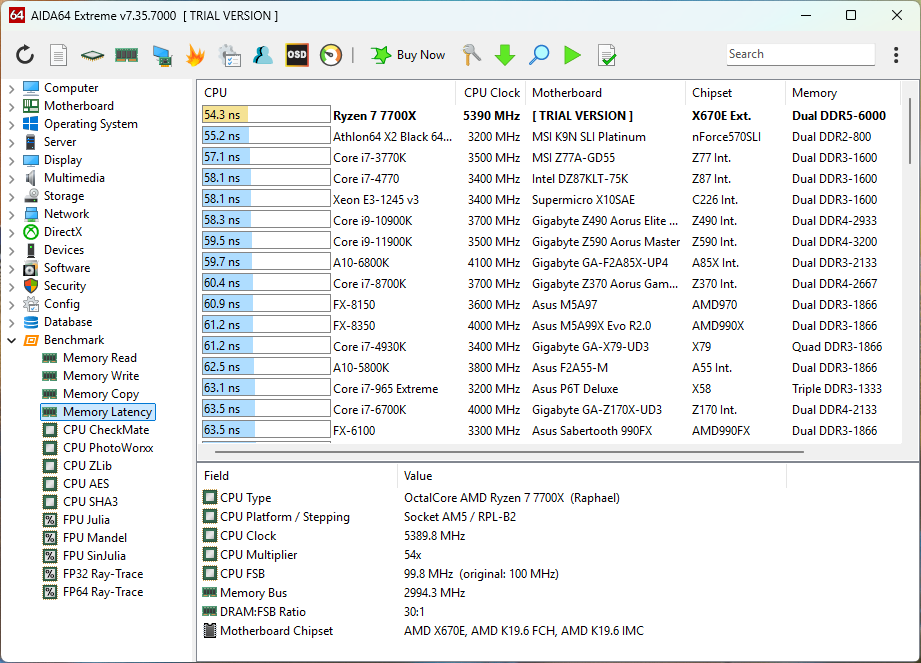This screenshot has height=663, width=921.
Task: Expand the Storage tree node
Action: click(12, 196)
